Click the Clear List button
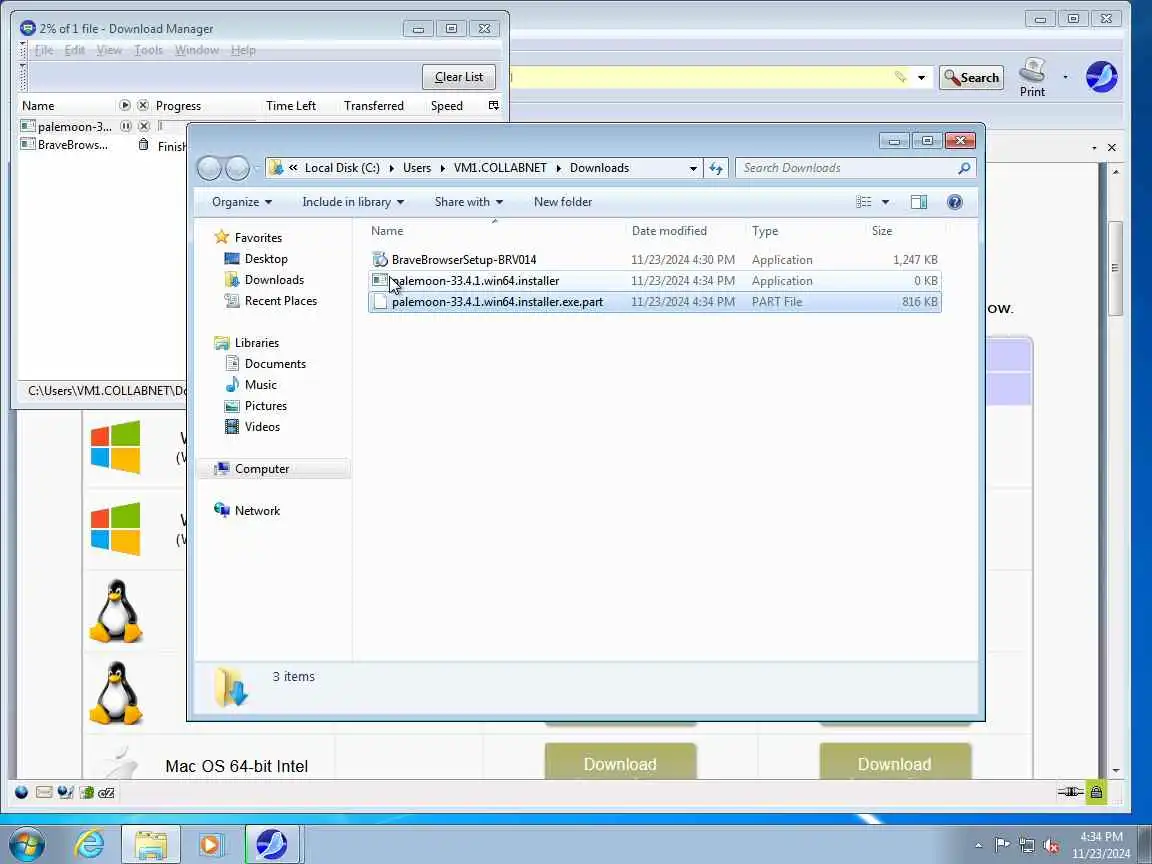1152x864 pixels. [459, 77]
